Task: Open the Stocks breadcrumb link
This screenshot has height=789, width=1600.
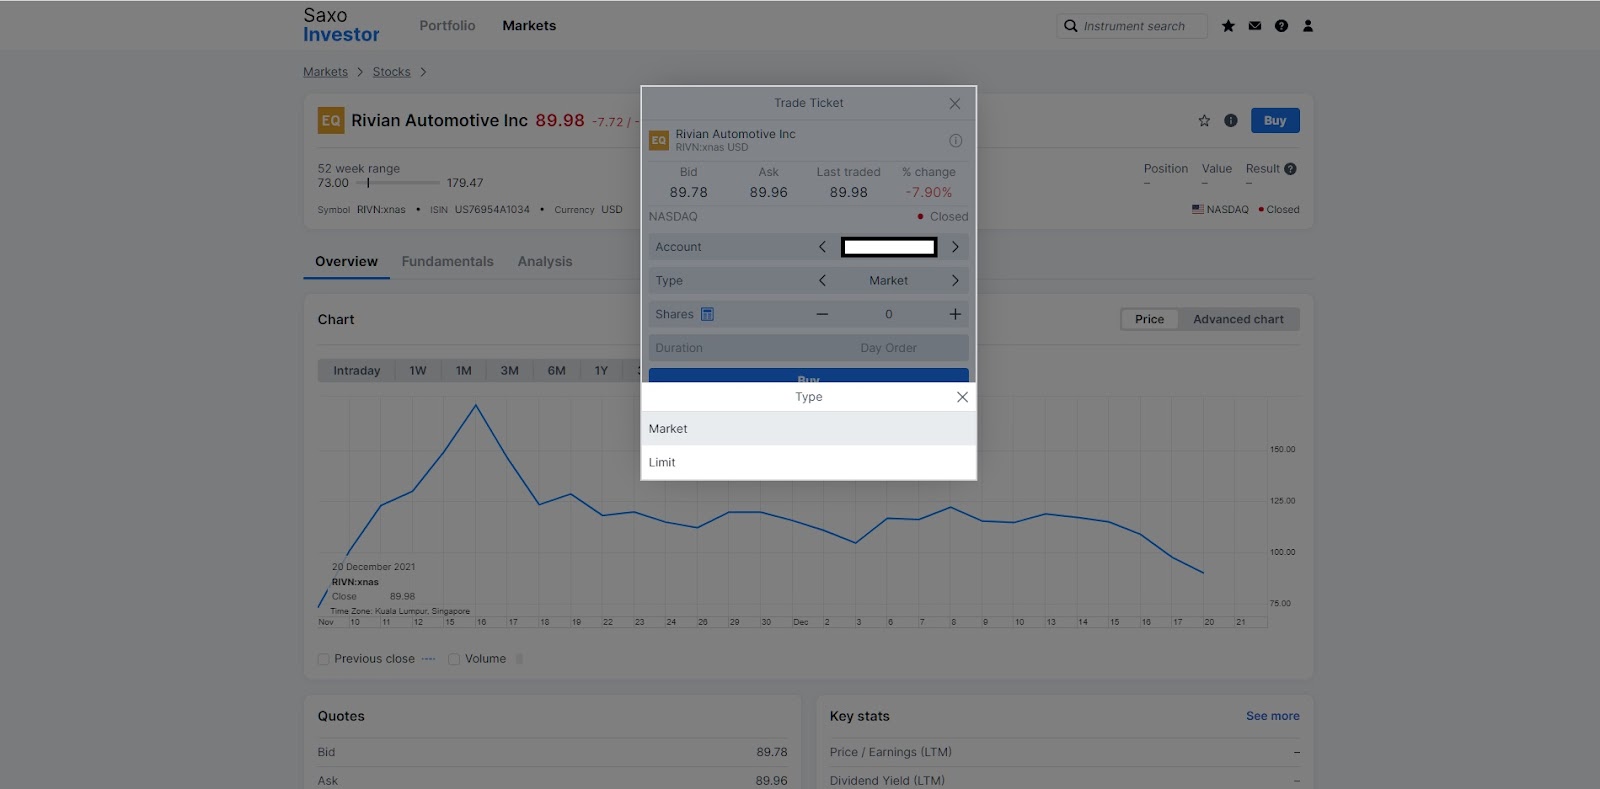Action: tap(392, 72)
